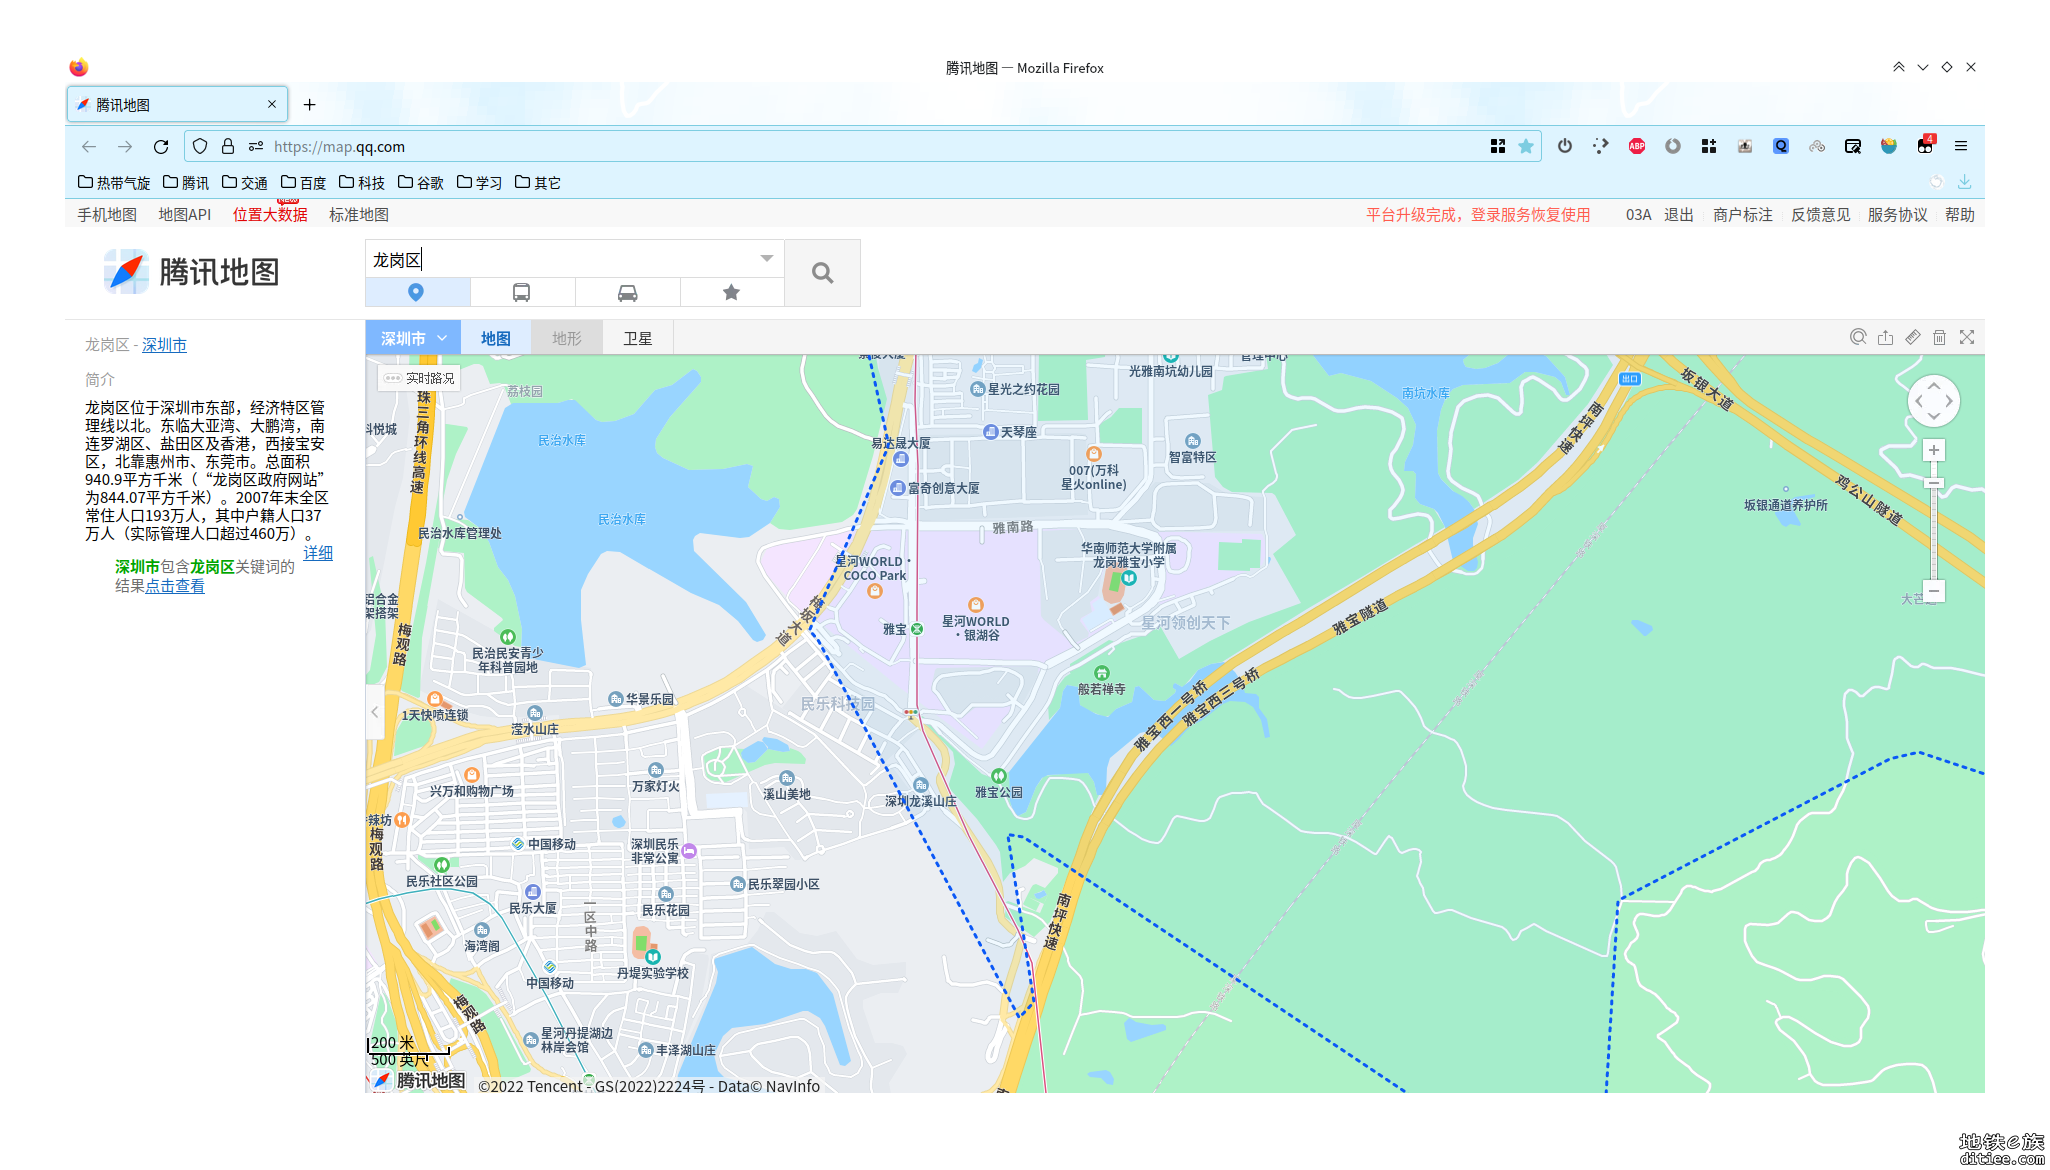Open the search history dropdown arrow
This screenshot has height=1170, width=2050.
[767, 259]
